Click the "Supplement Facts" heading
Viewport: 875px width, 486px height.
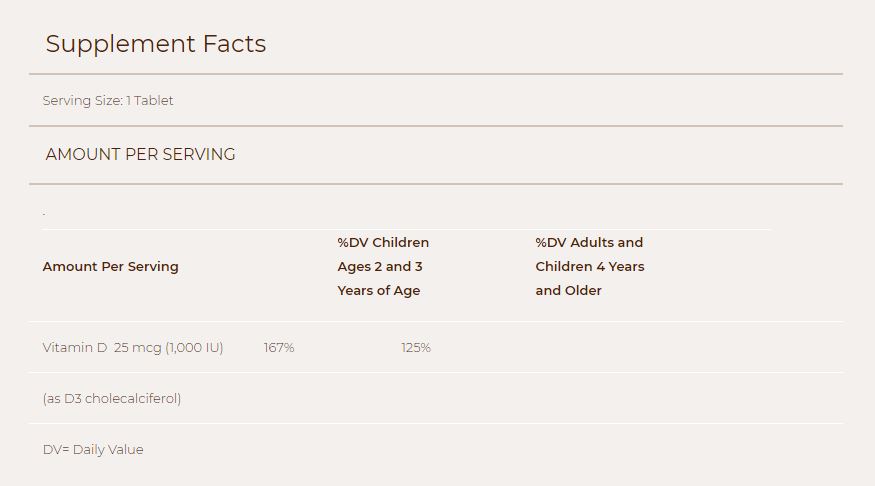tap(155, 44)
